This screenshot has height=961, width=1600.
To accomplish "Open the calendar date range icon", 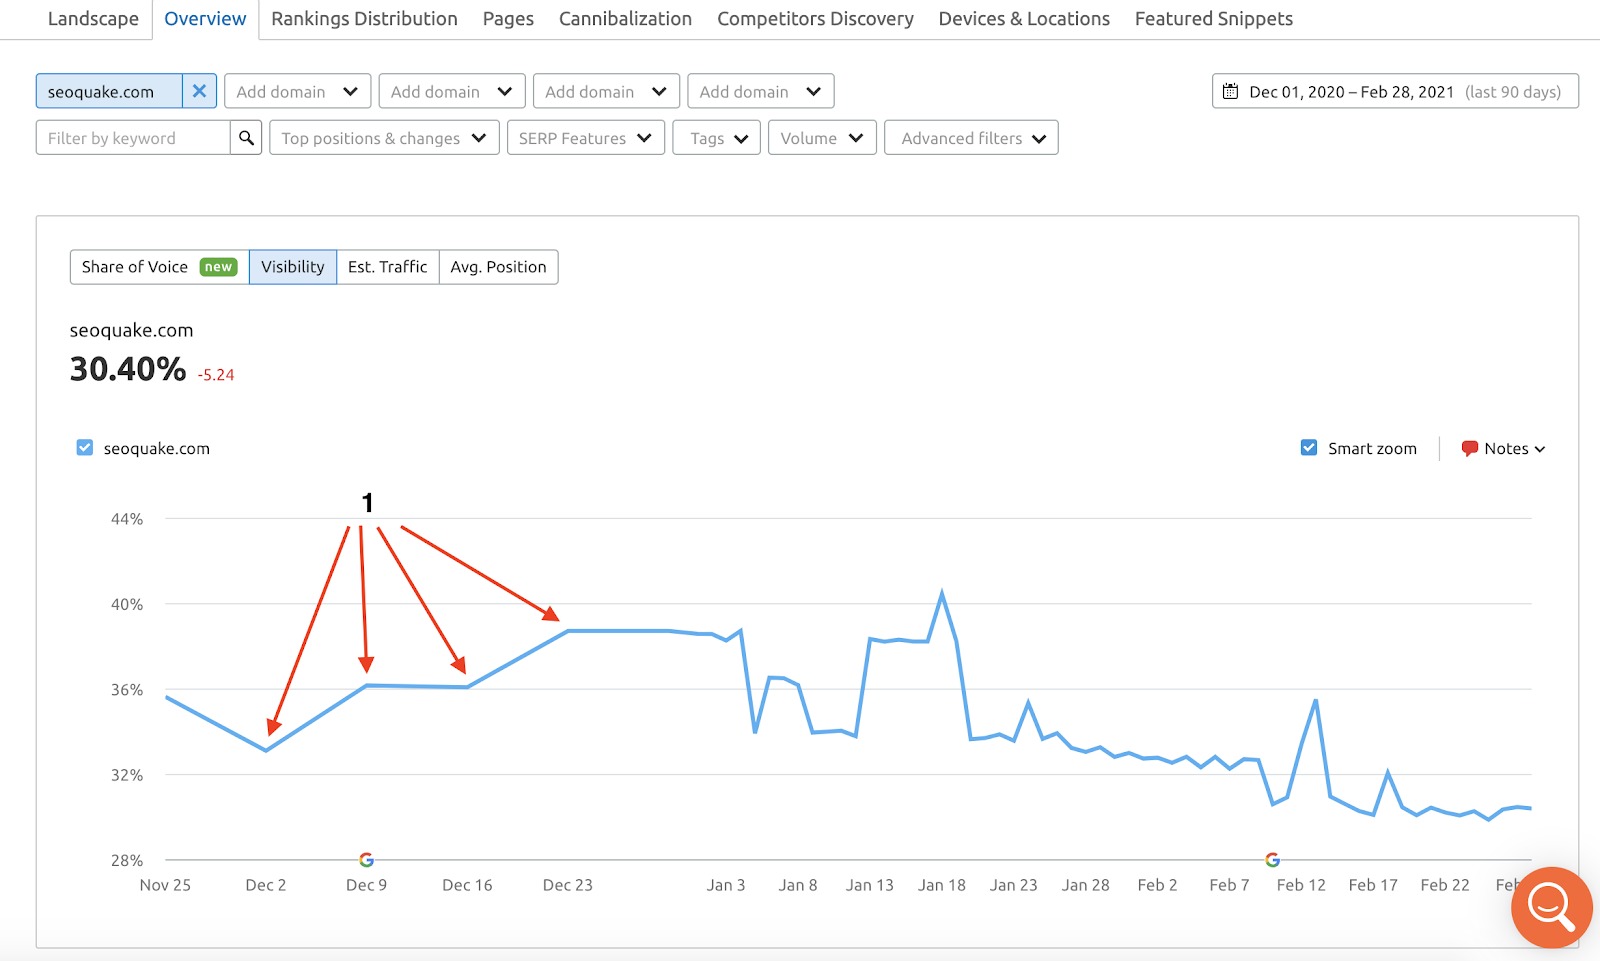I will click(1230, 92).
